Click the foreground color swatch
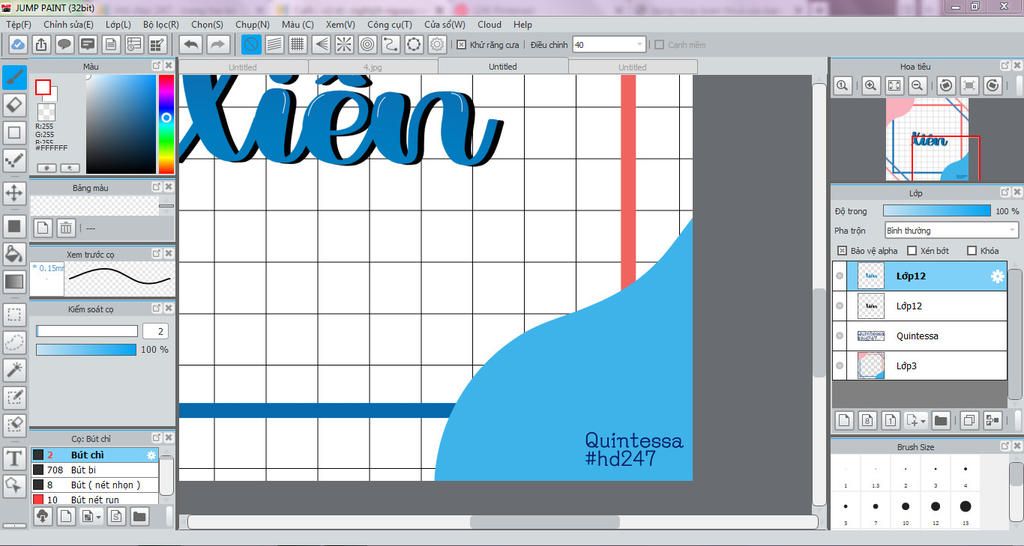This screenshot has width=1024, height=546. [x=43, y=88]
